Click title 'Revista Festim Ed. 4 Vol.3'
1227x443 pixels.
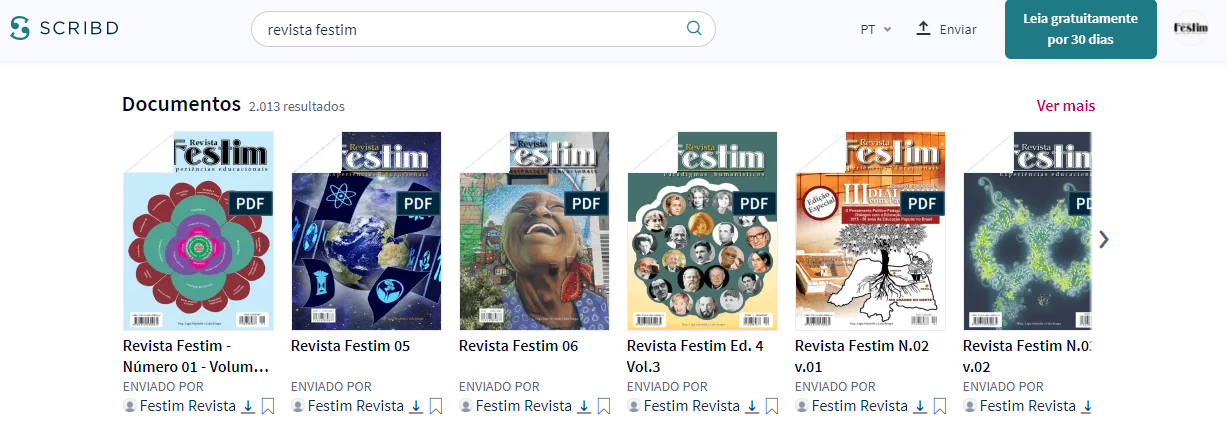(695, 356)
